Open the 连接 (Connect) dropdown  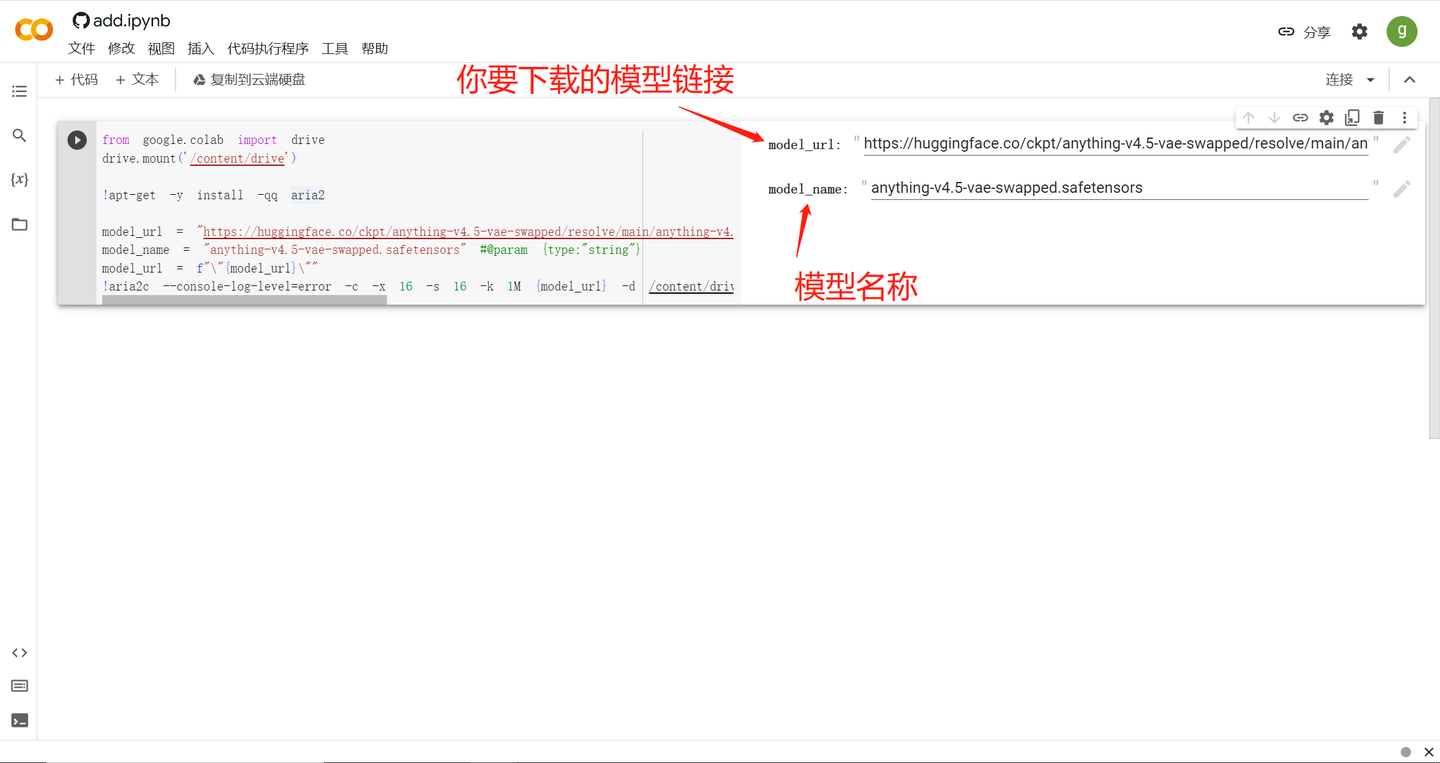tap(1348, 79)
